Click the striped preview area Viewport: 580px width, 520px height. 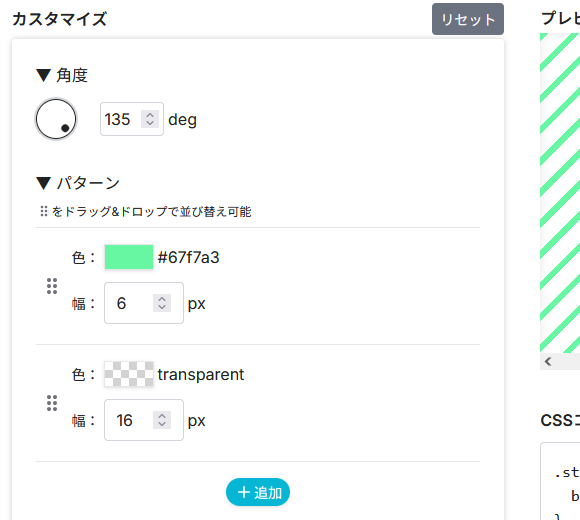coord(560,193)
